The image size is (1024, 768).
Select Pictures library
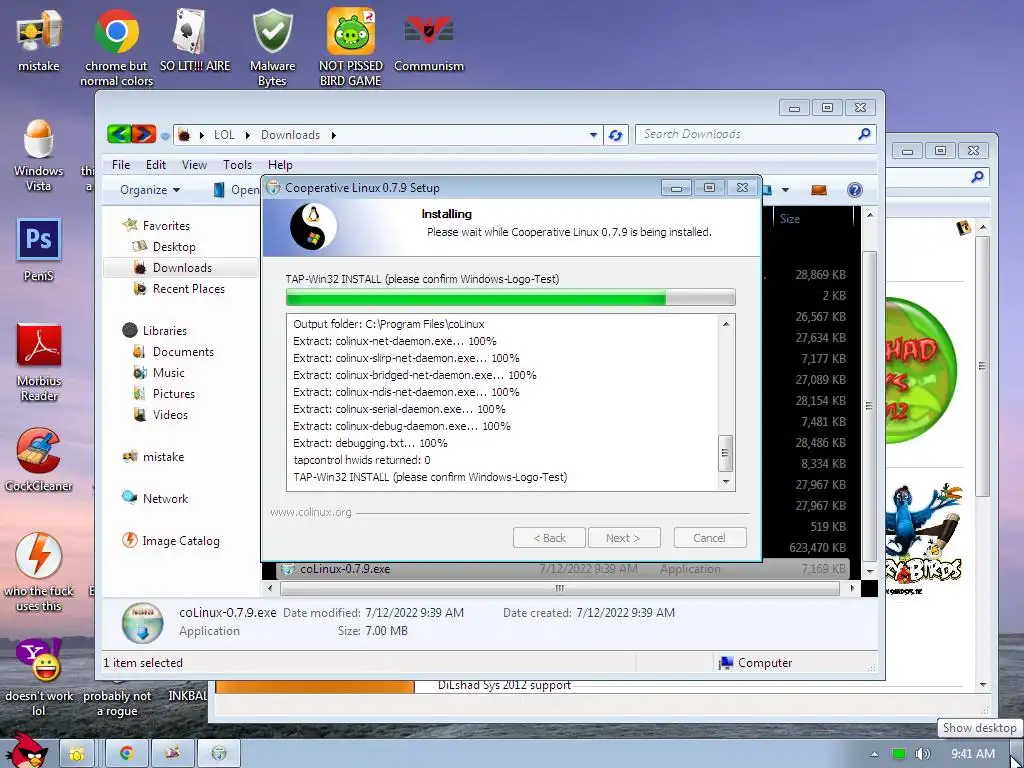point(174,394)
